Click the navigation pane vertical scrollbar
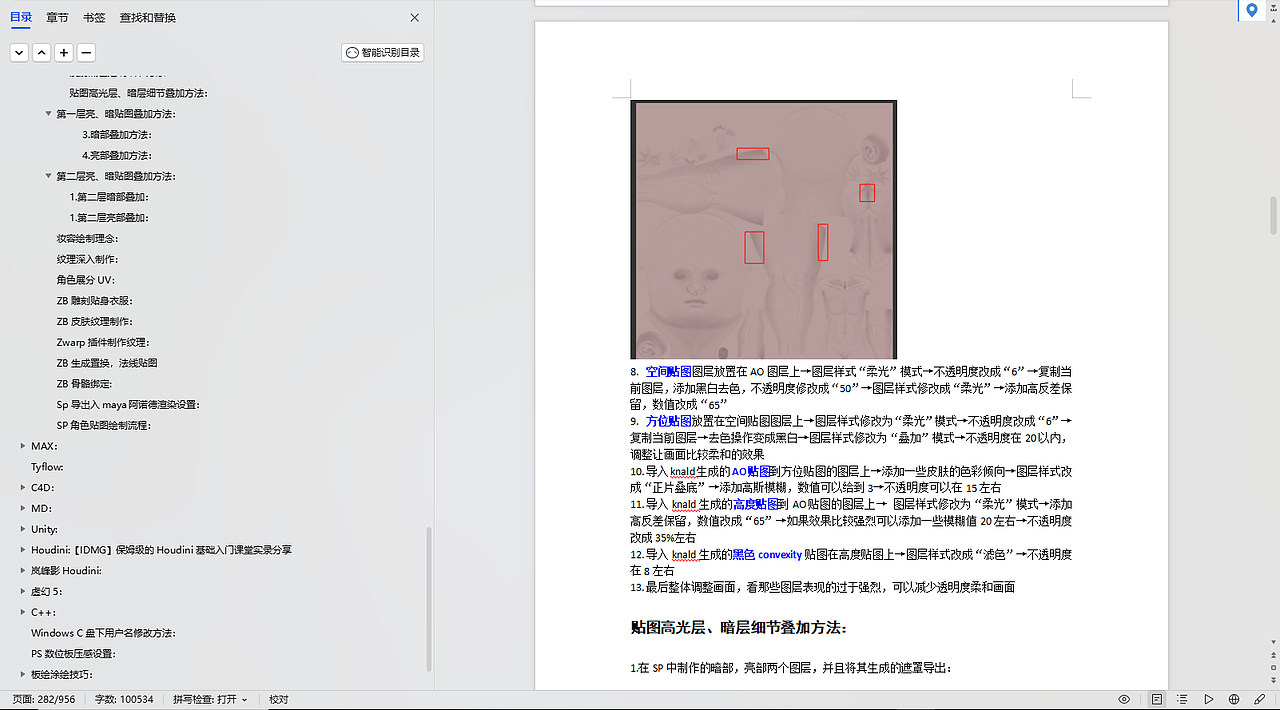 pos(430,599)
